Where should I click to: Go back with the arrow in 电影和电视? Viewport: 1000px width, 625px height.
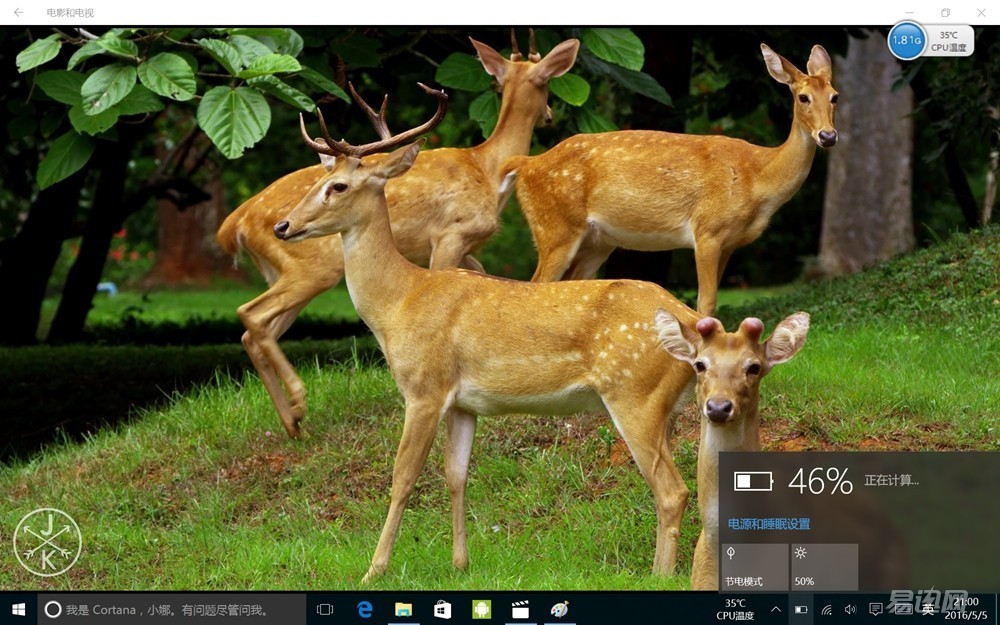18,12
